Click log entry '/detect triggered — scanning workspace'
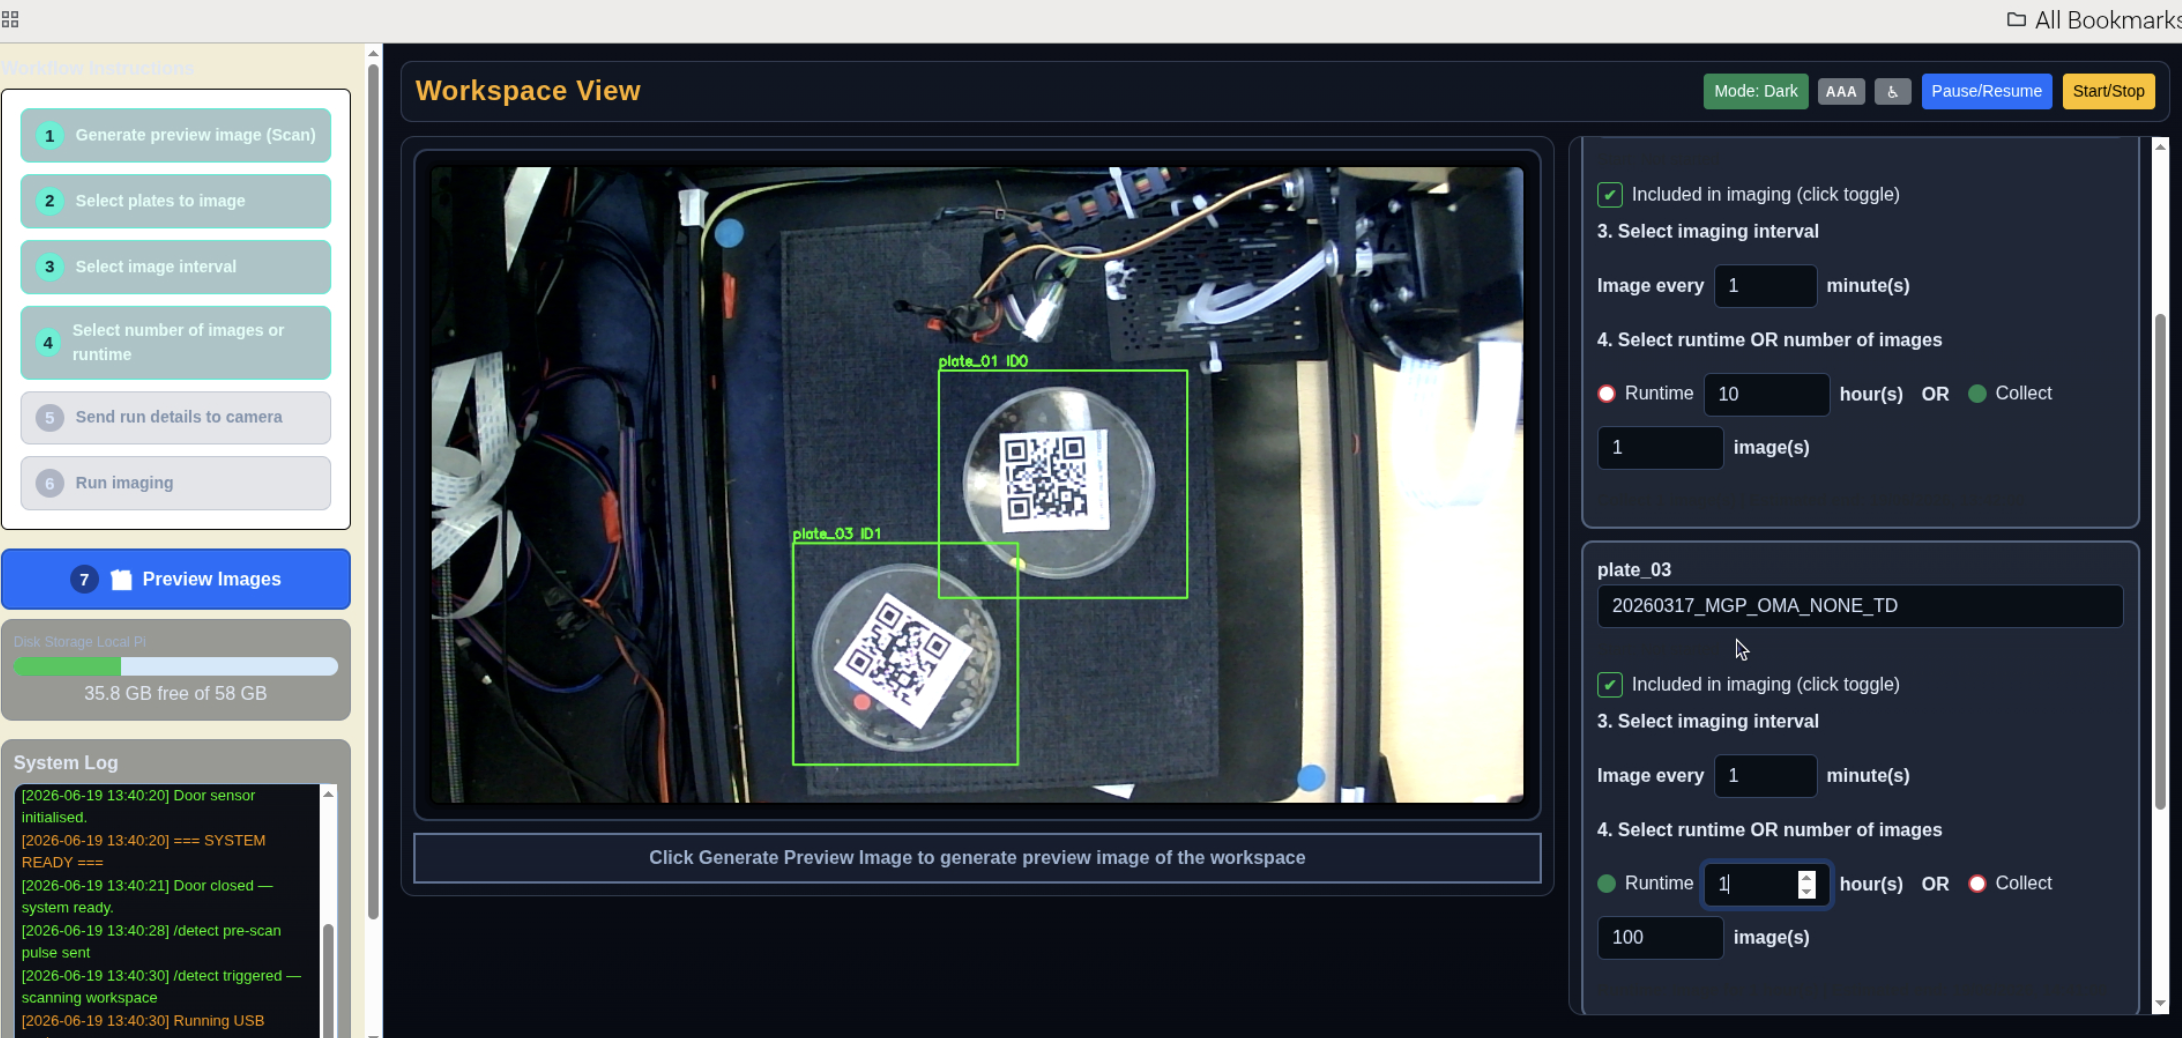This screenshot has height=1038, width=2182. point(161,986)
